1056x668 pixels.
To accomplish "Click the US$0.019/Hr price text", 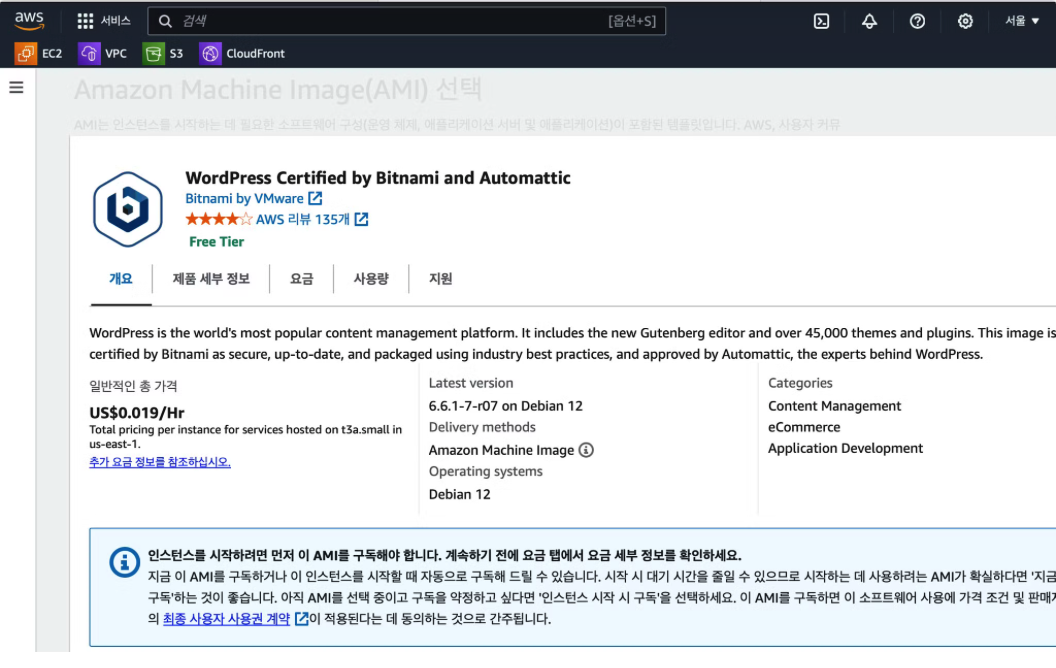I will [x=137, y=413].
